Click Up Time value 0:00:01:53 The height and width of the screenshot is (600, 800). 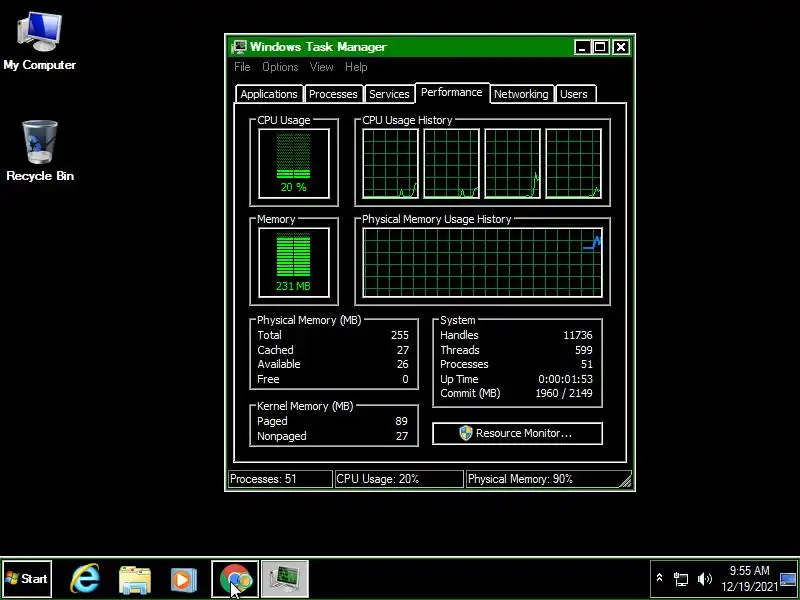point(565,379)
